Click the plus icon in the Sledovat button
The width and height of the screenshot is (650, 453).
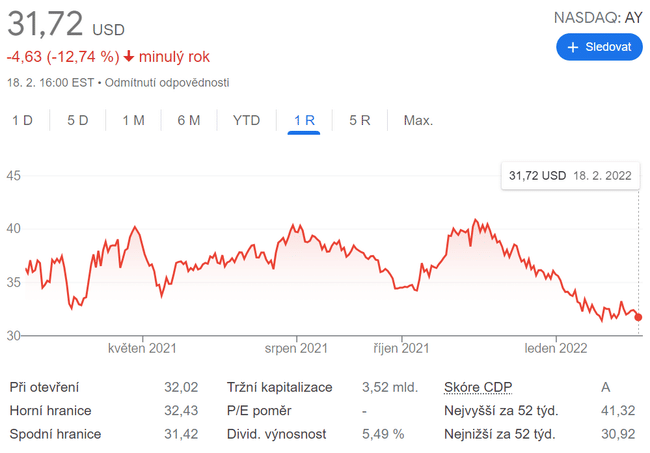573,47
